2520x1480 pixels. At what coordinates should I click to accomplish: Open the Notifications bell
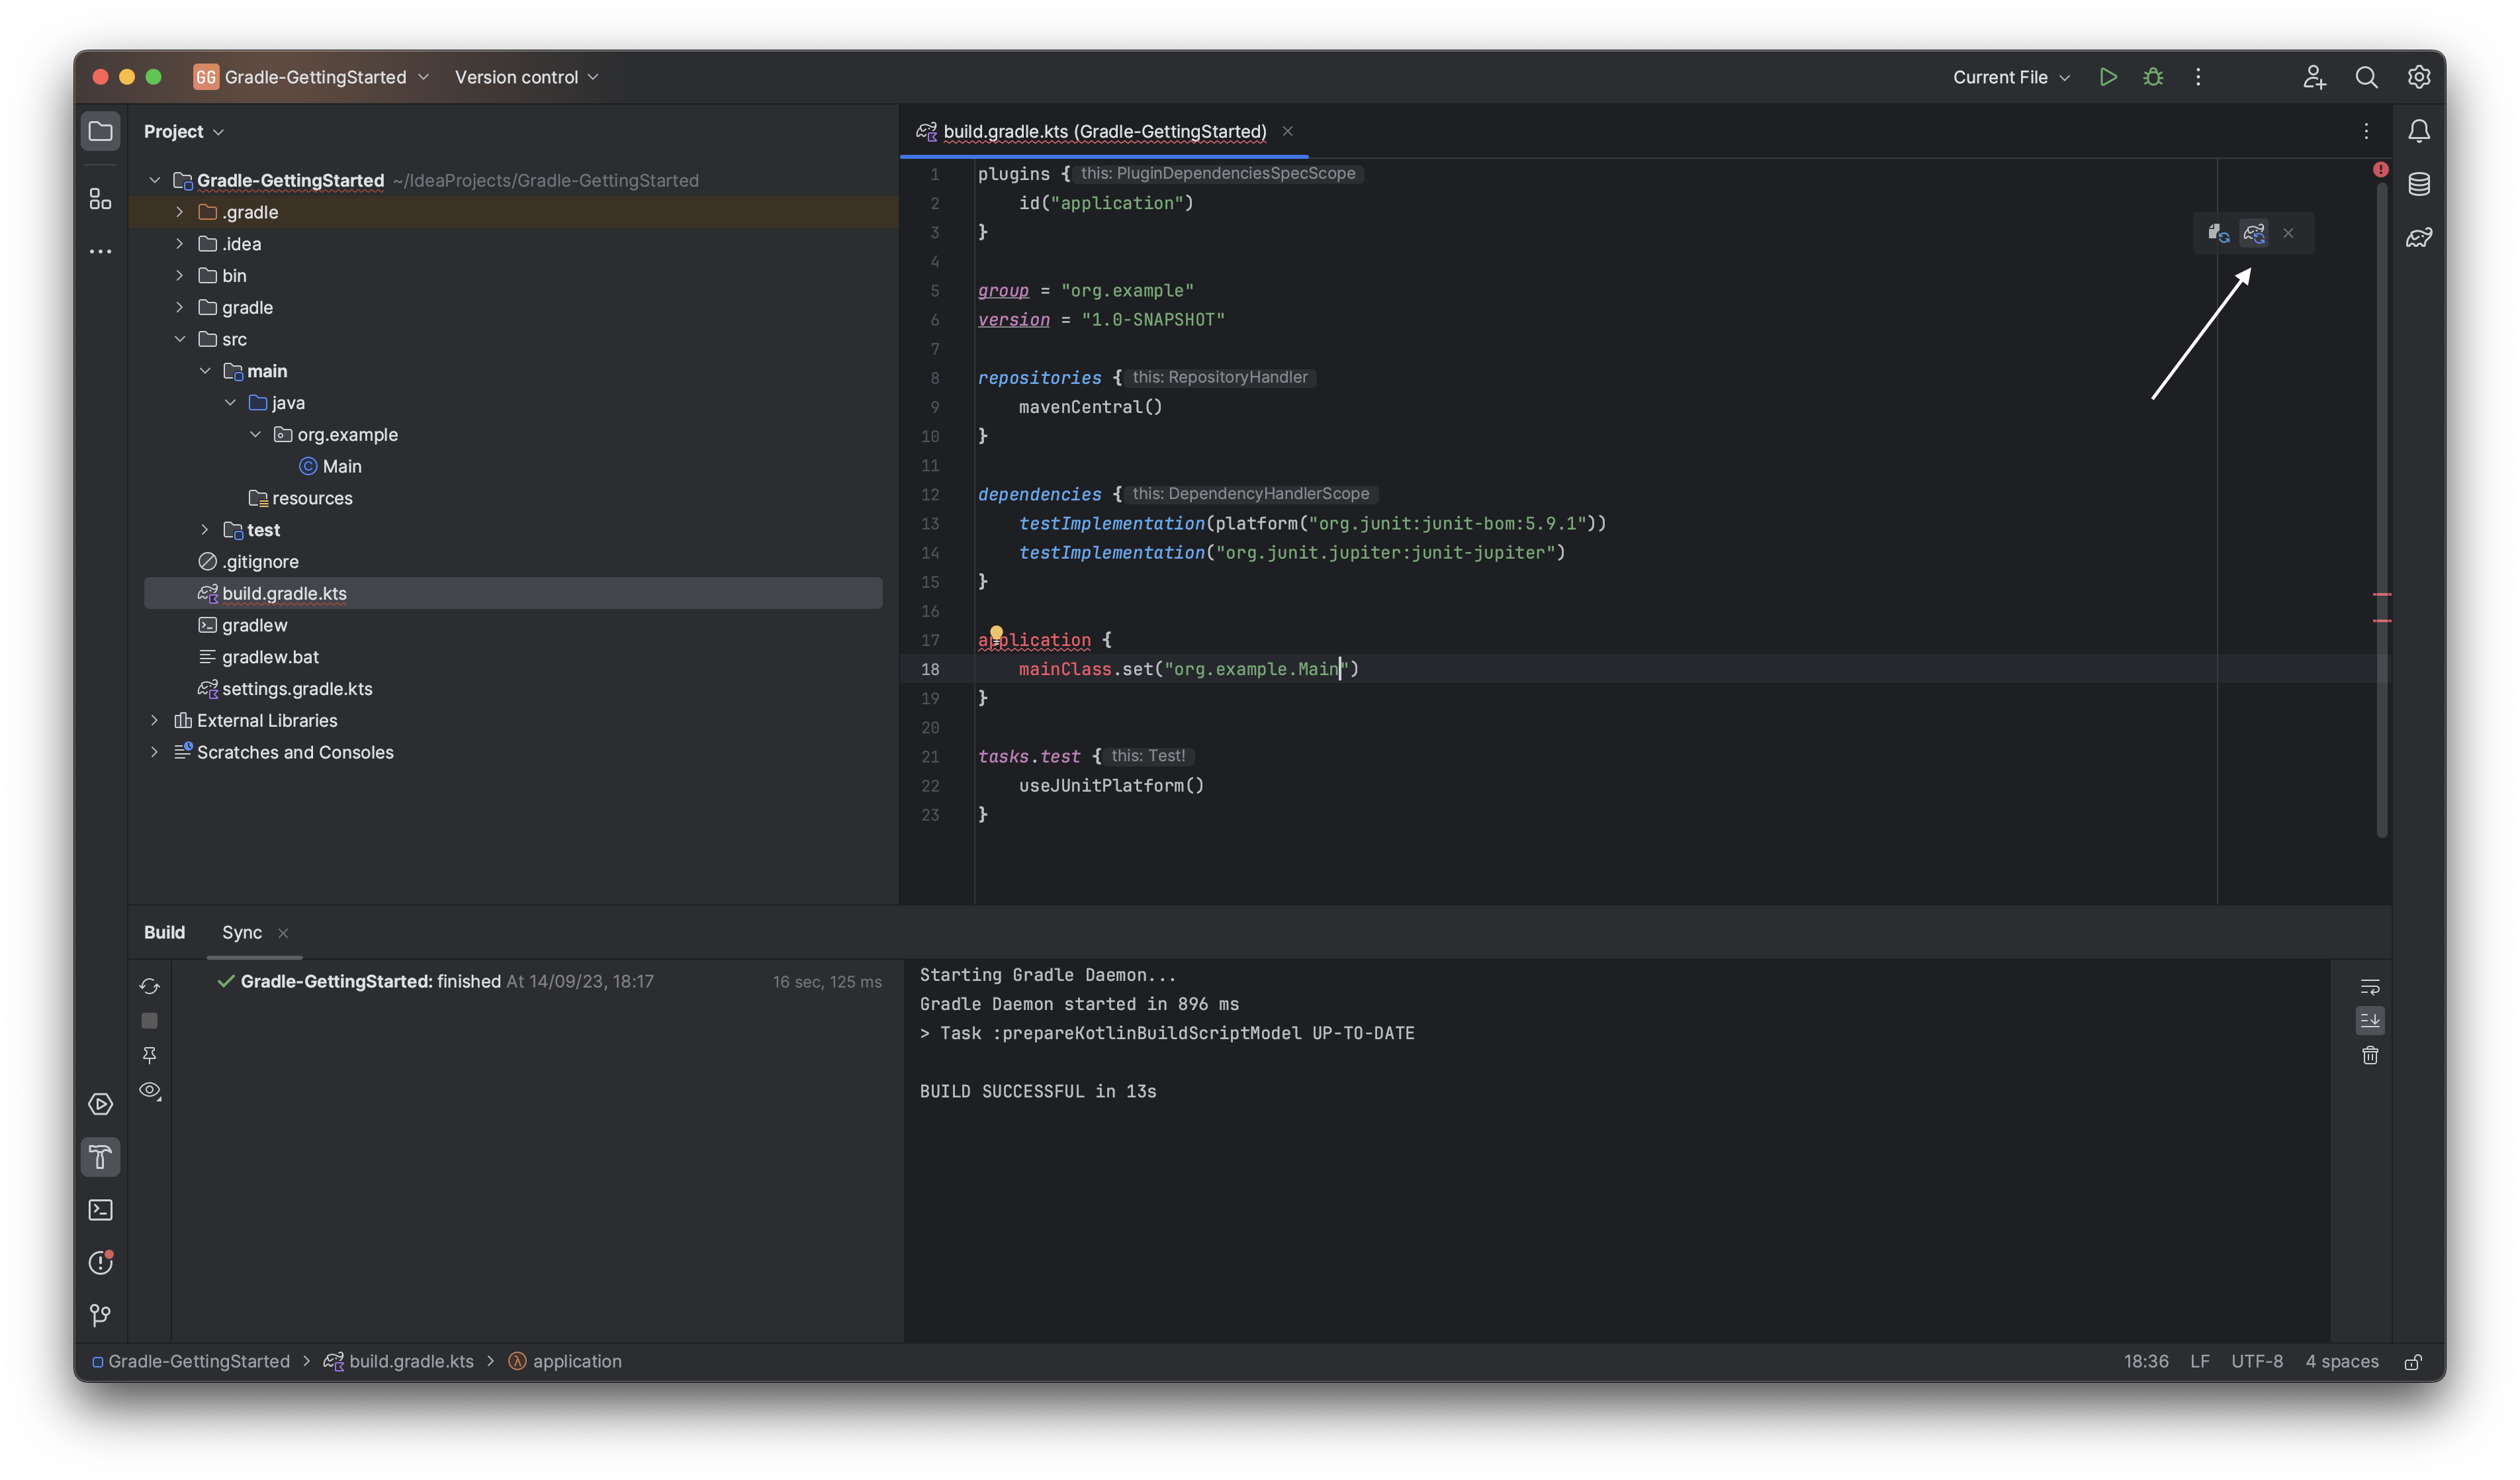click(x=2418, y=131)
